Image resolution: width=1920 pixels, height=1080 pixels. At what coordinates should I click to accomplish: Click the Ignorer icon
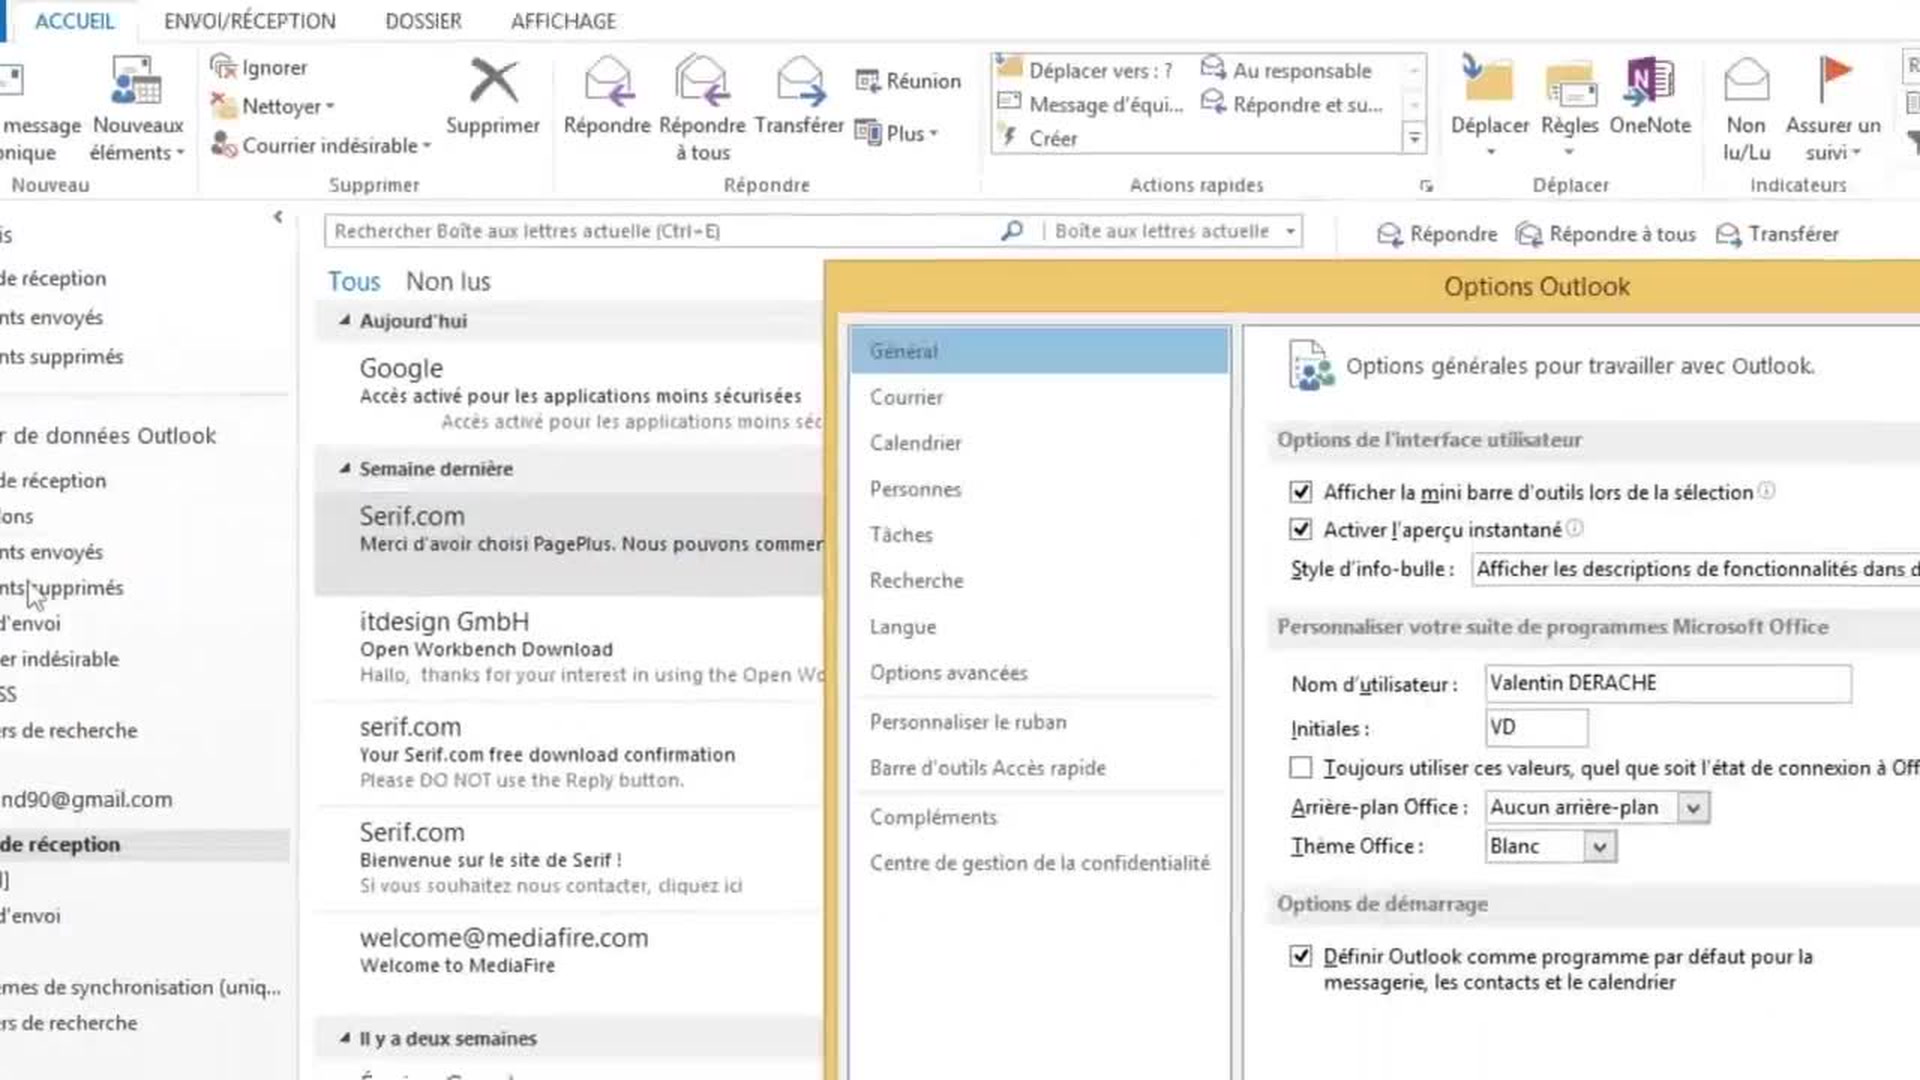[222, 67]
